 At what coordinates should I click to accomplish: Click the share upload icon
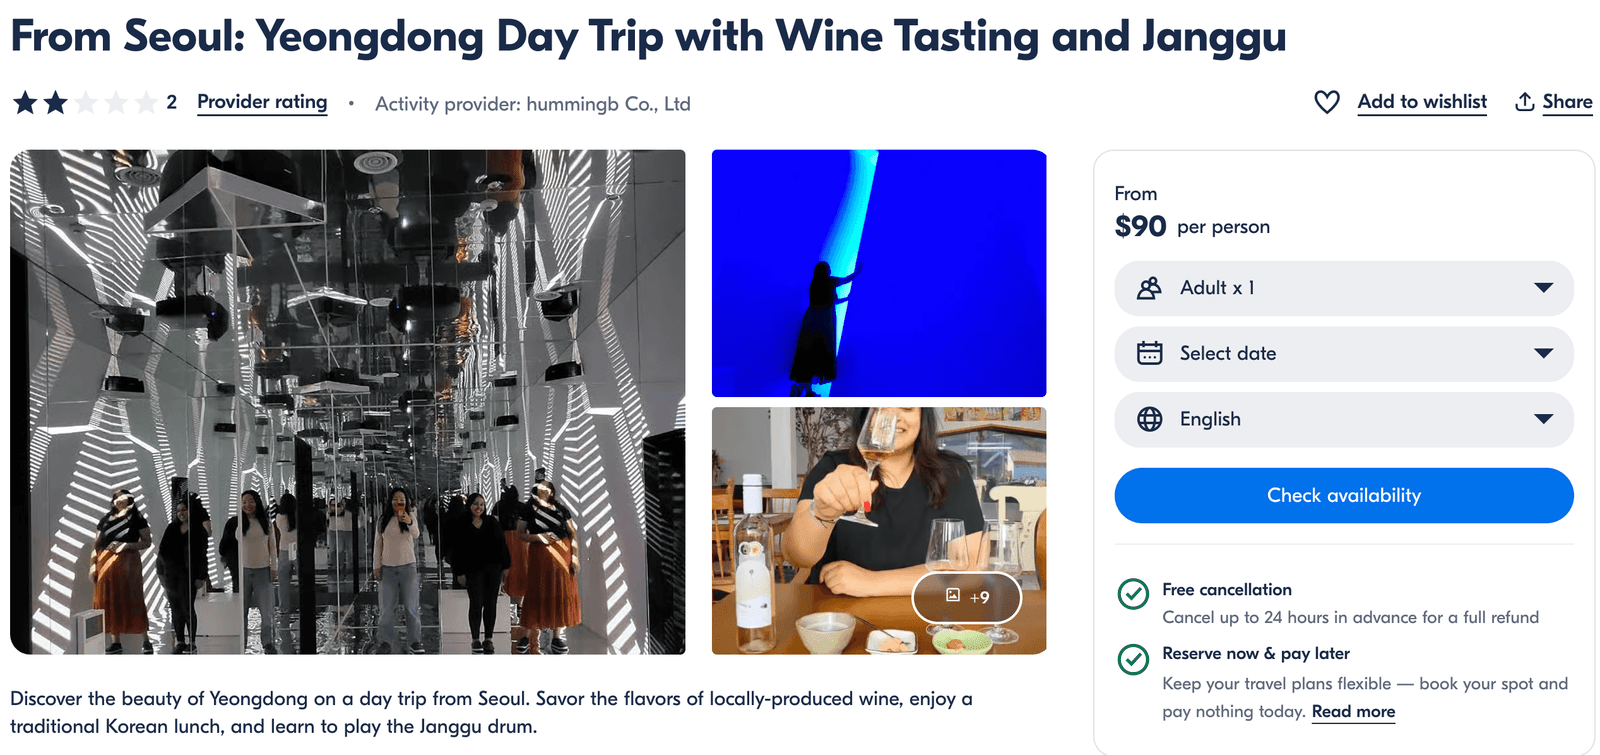coord(1524,102)
